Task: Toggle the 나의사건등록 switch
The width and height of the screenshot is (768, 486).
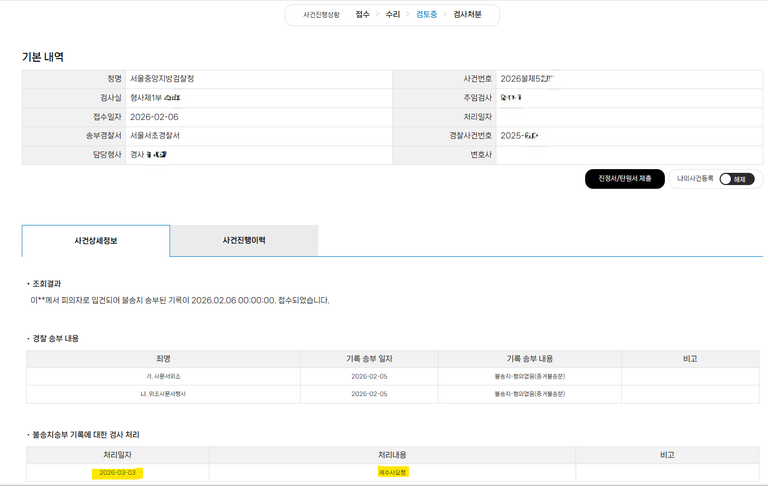Action: tap(737, 179)
